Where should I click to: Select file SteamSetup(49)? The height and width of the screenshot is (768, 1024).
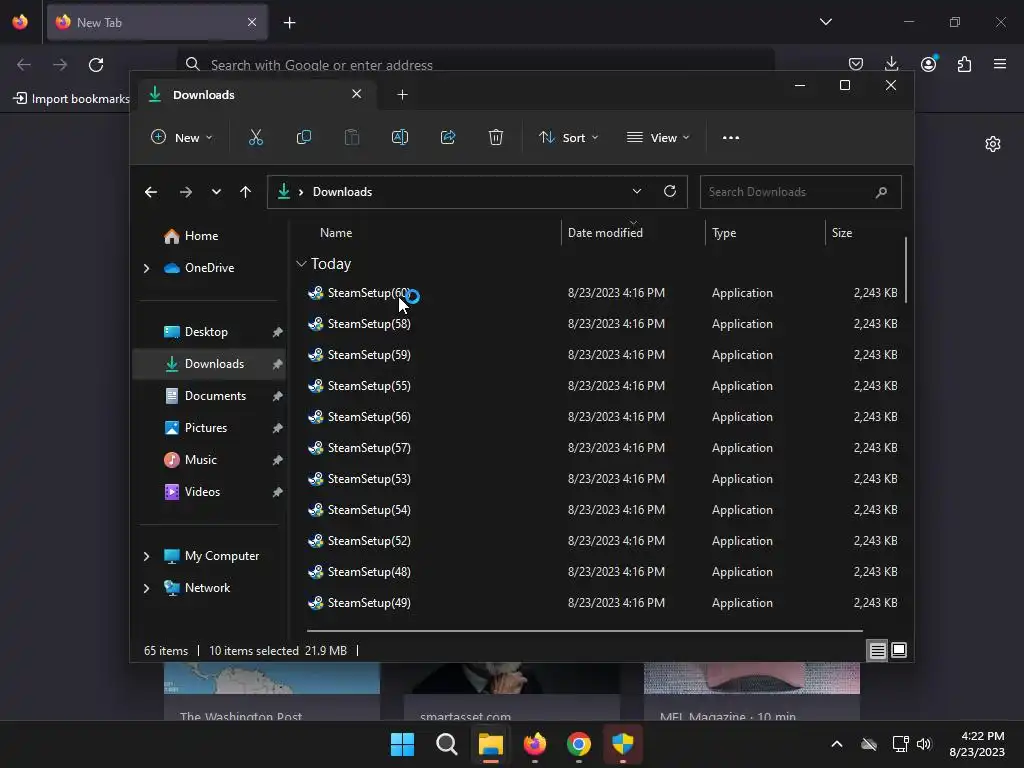pos(369,603)
